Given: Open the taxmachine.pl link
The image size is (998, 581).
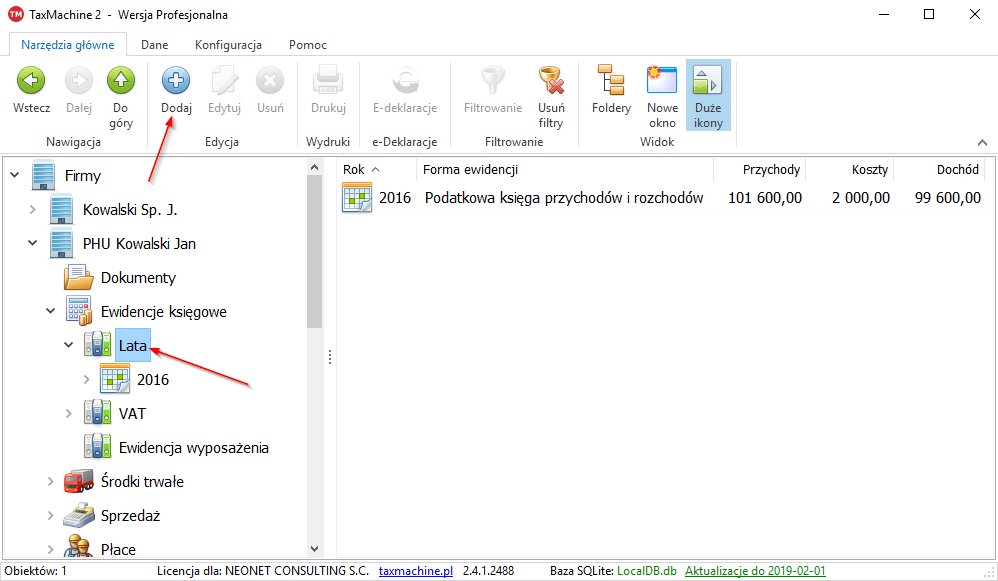Looking at the screenshot, I should [x=415, y=571].
